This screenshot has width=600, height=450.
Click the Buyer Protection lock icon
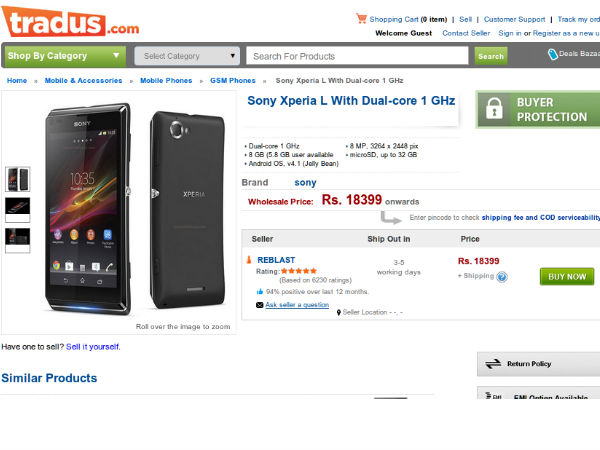coord(495,109)
